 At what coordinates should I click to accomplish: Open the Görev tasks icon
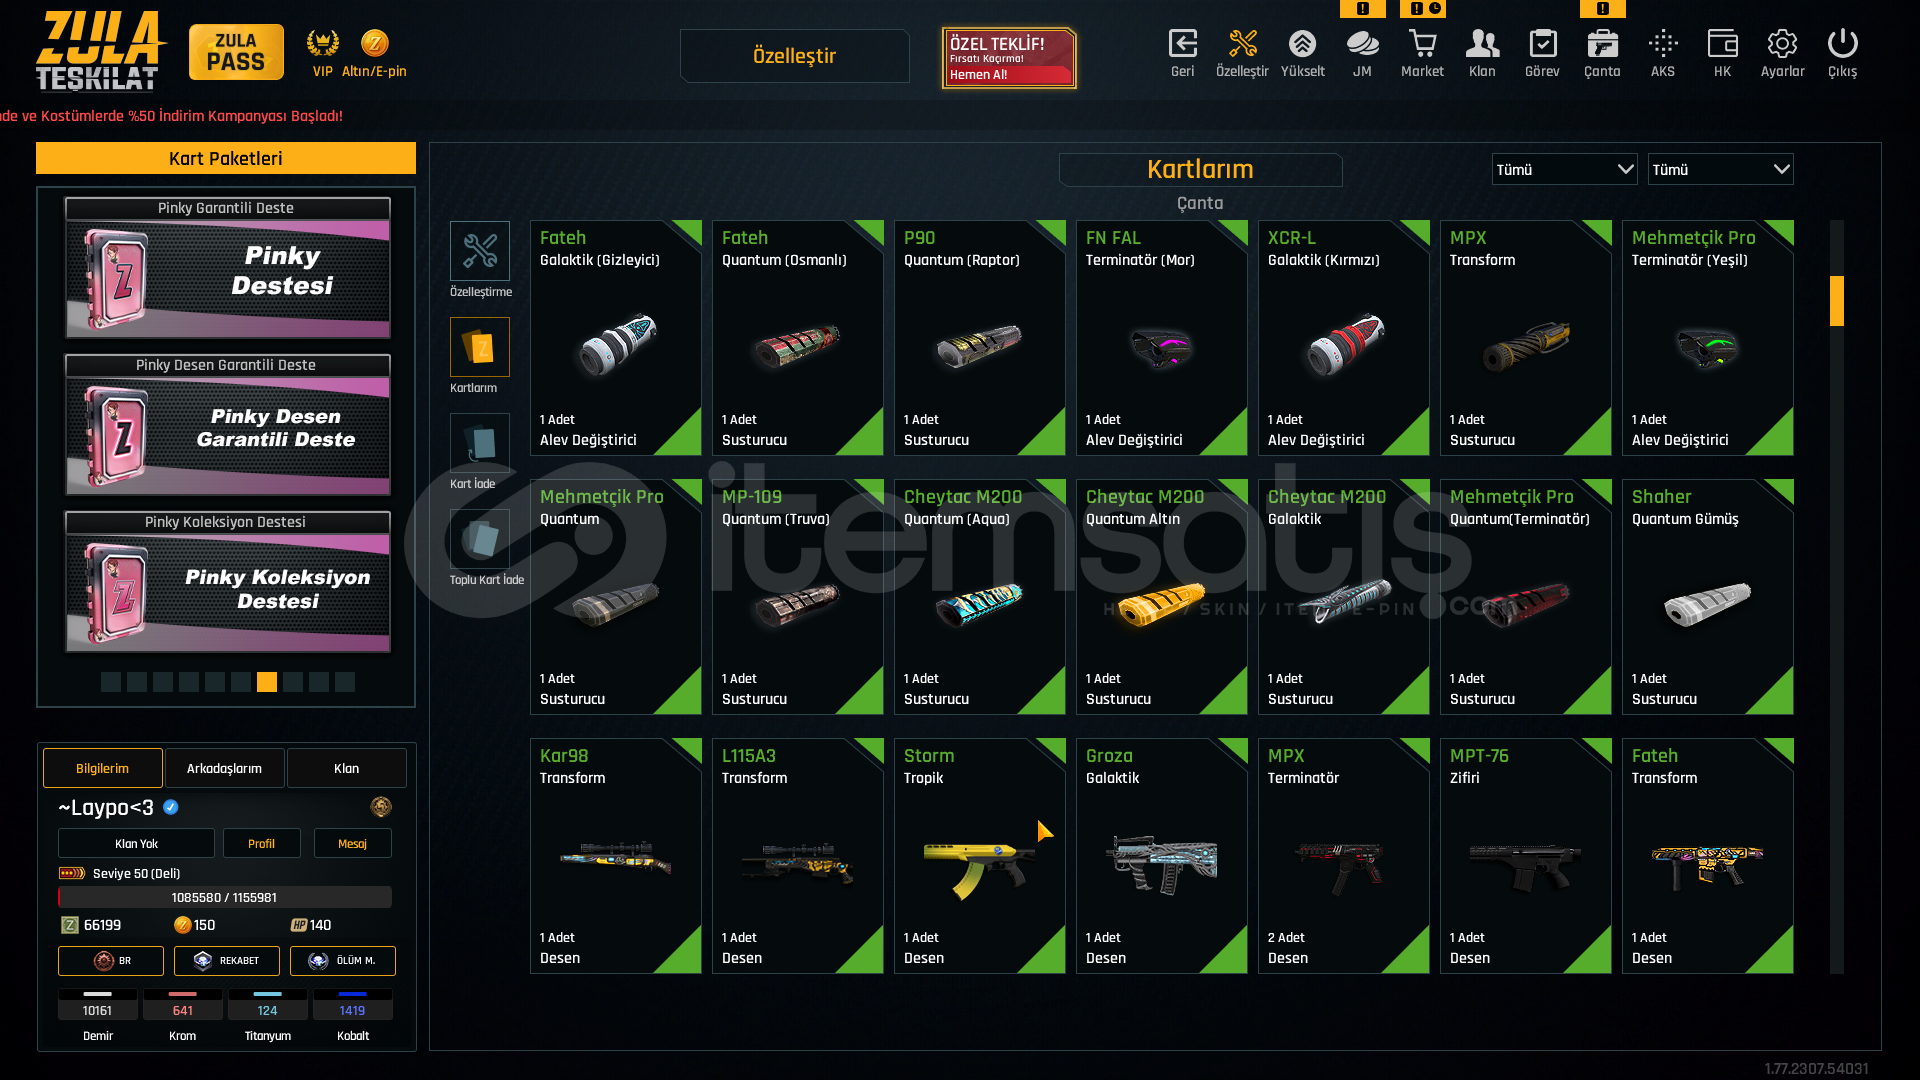tap(1543, 44)
